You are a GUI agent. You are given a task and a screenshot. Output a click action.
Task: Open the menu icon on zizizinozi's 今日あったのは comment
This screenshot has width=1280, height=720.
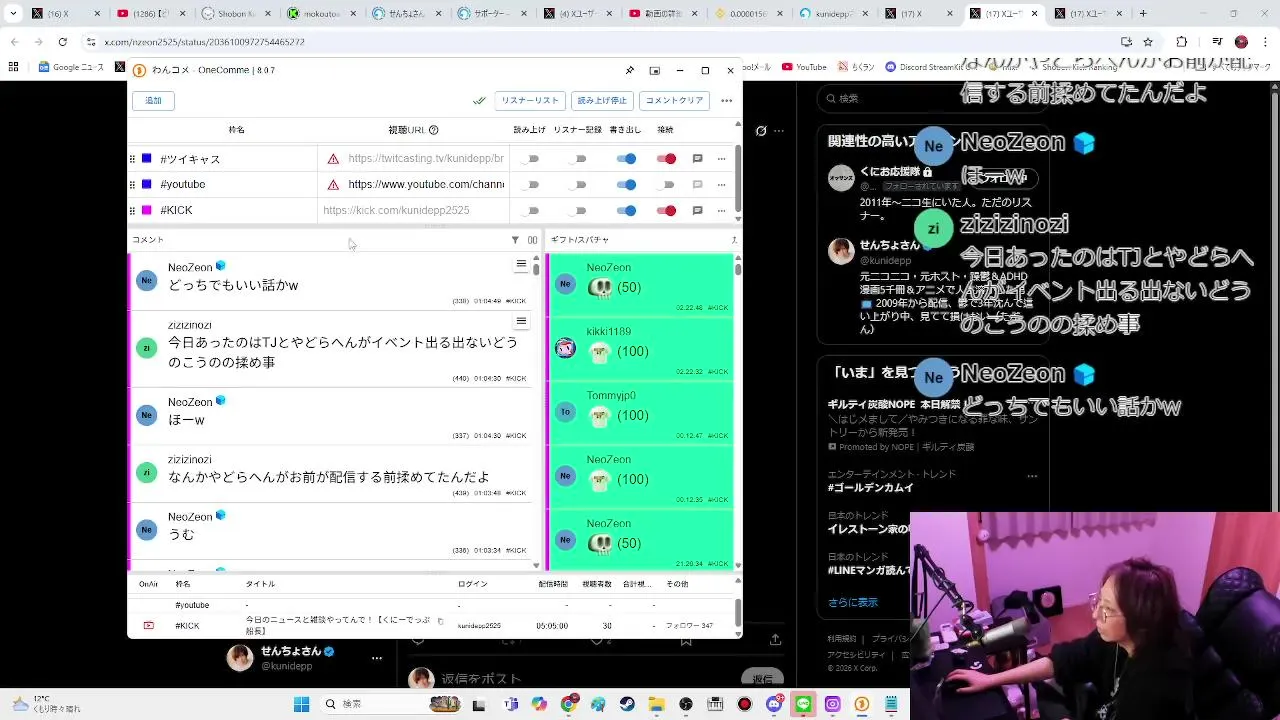[x=521, y=321]
